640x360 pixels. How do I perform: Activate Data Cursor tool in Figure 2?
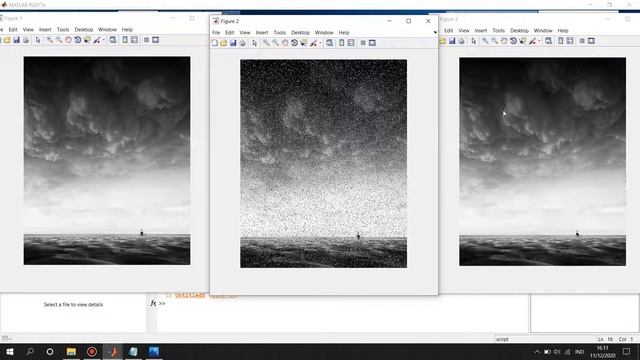pos(304,43)
